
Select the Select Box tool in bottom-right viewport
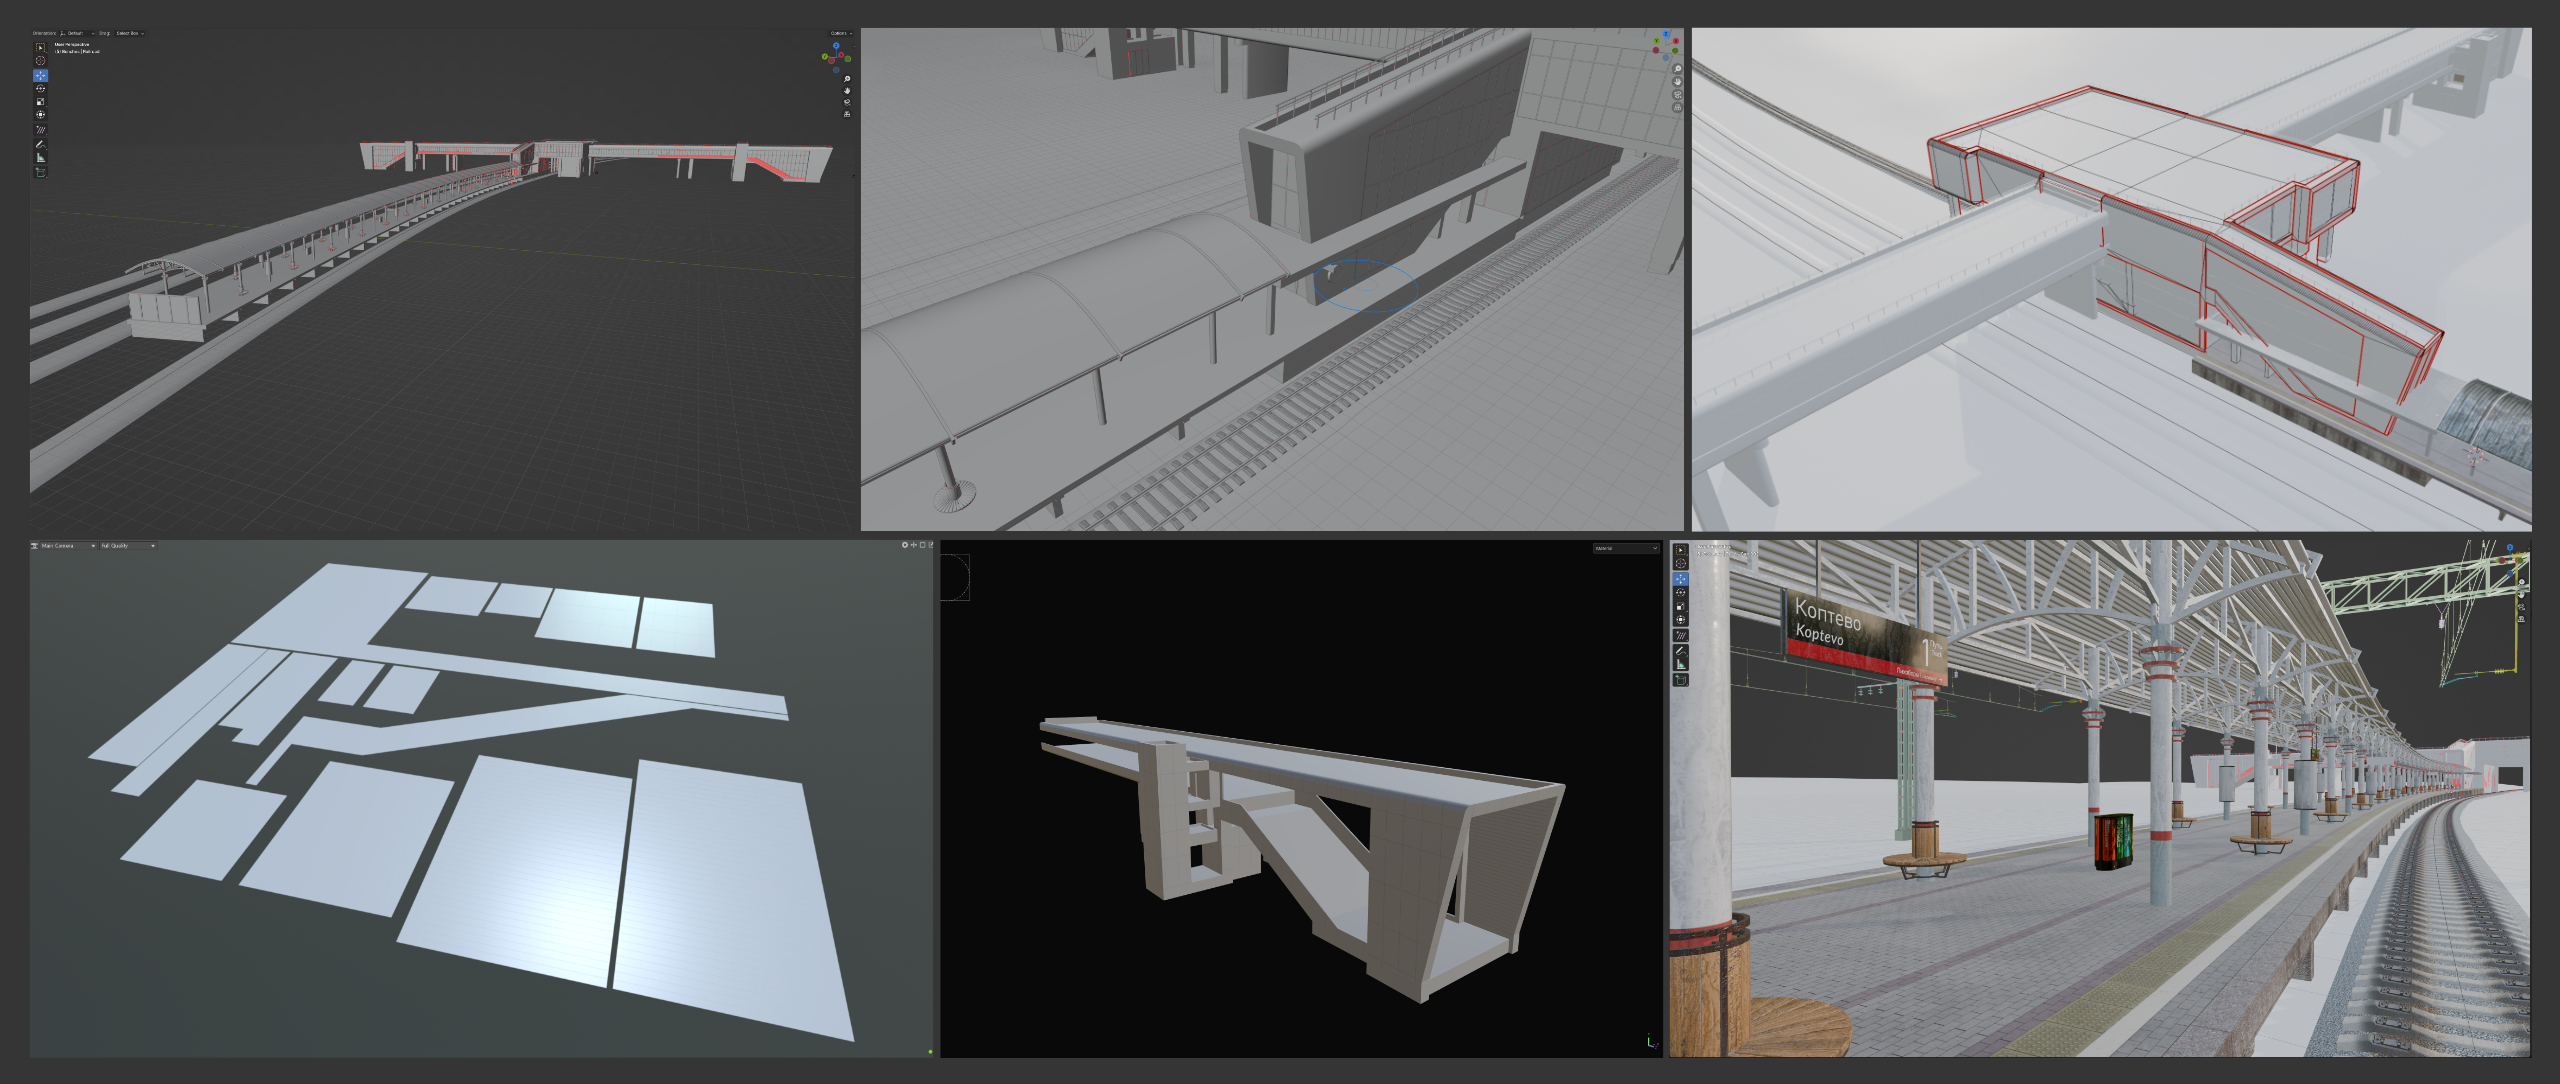tap(1681, 550)
